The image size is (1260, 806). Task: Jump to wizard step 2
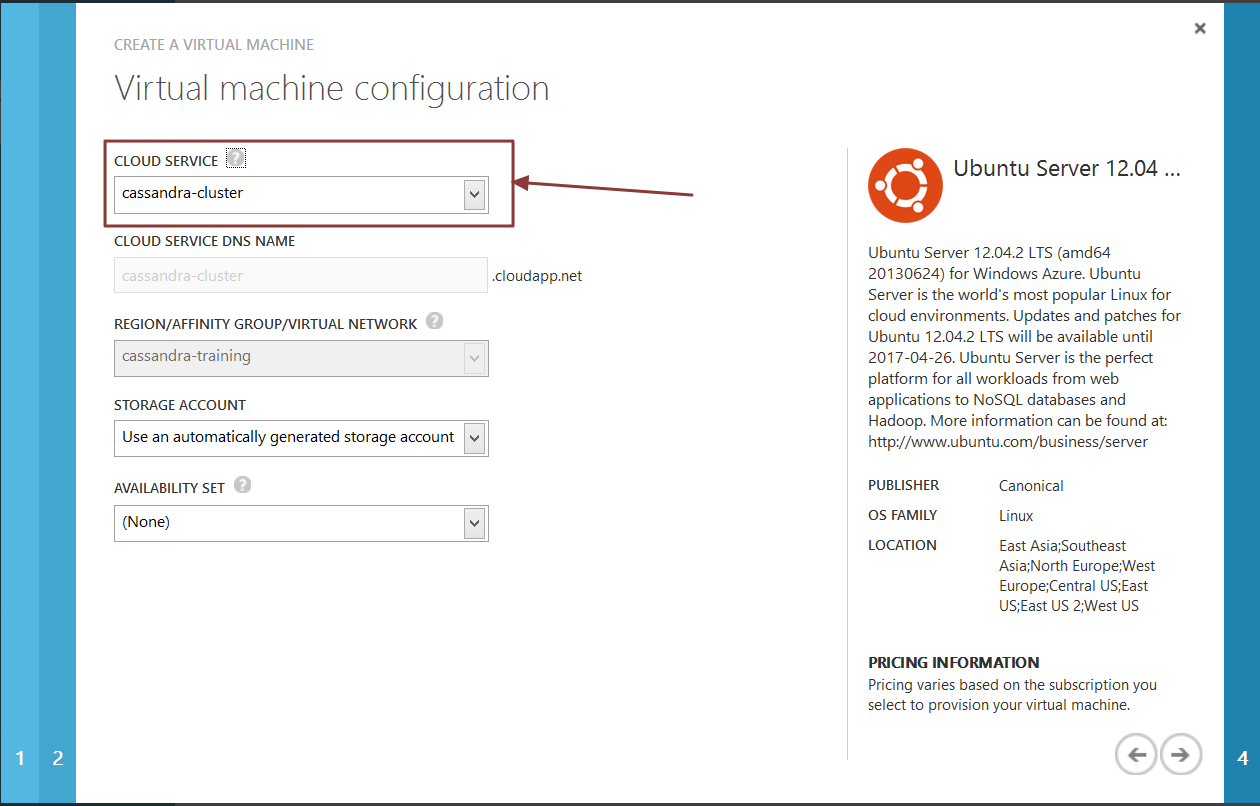pos(58,758)
